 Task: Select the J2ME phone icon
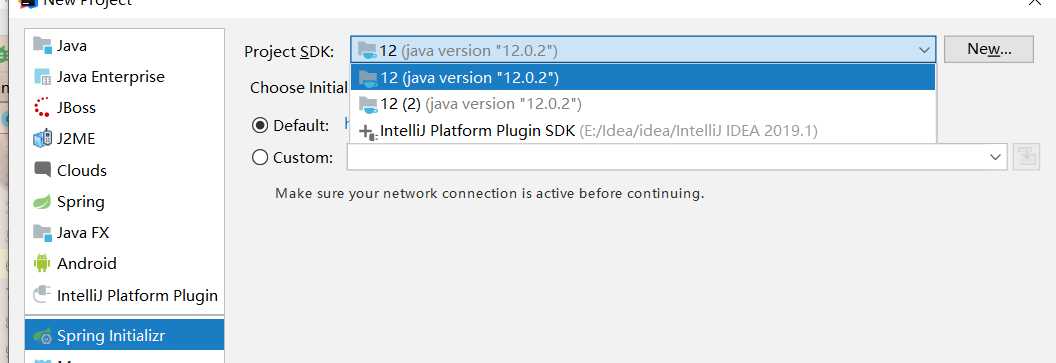pos(42,139)
